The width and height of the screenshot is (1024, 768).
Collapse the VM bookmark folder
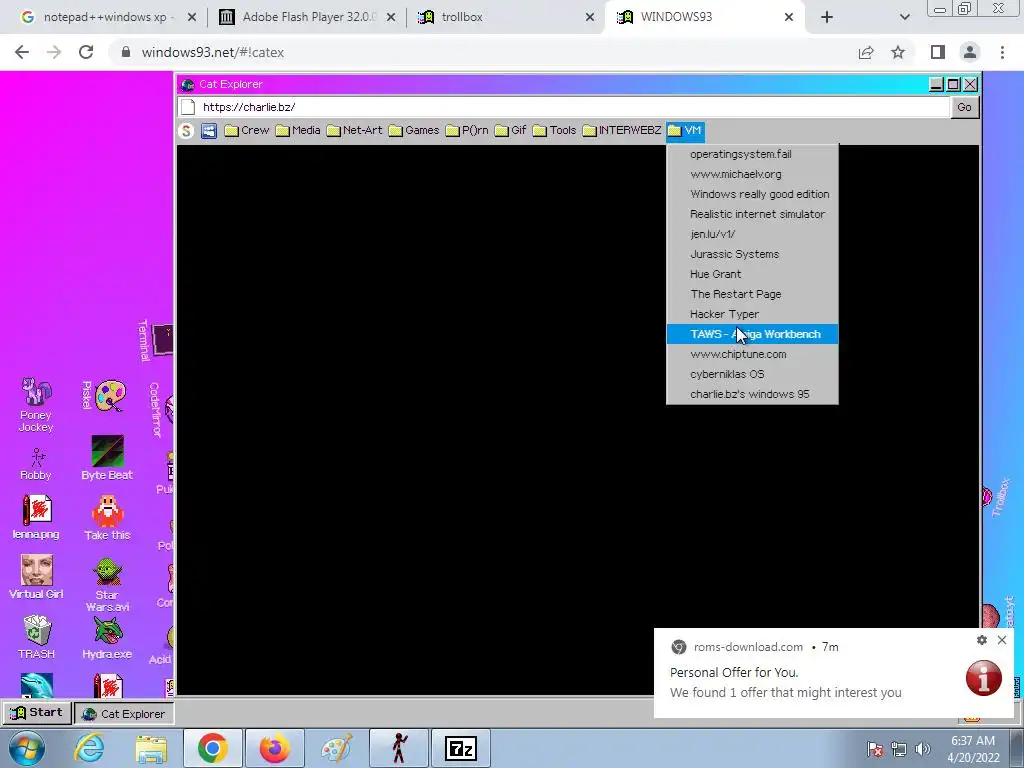coord(685,131)
